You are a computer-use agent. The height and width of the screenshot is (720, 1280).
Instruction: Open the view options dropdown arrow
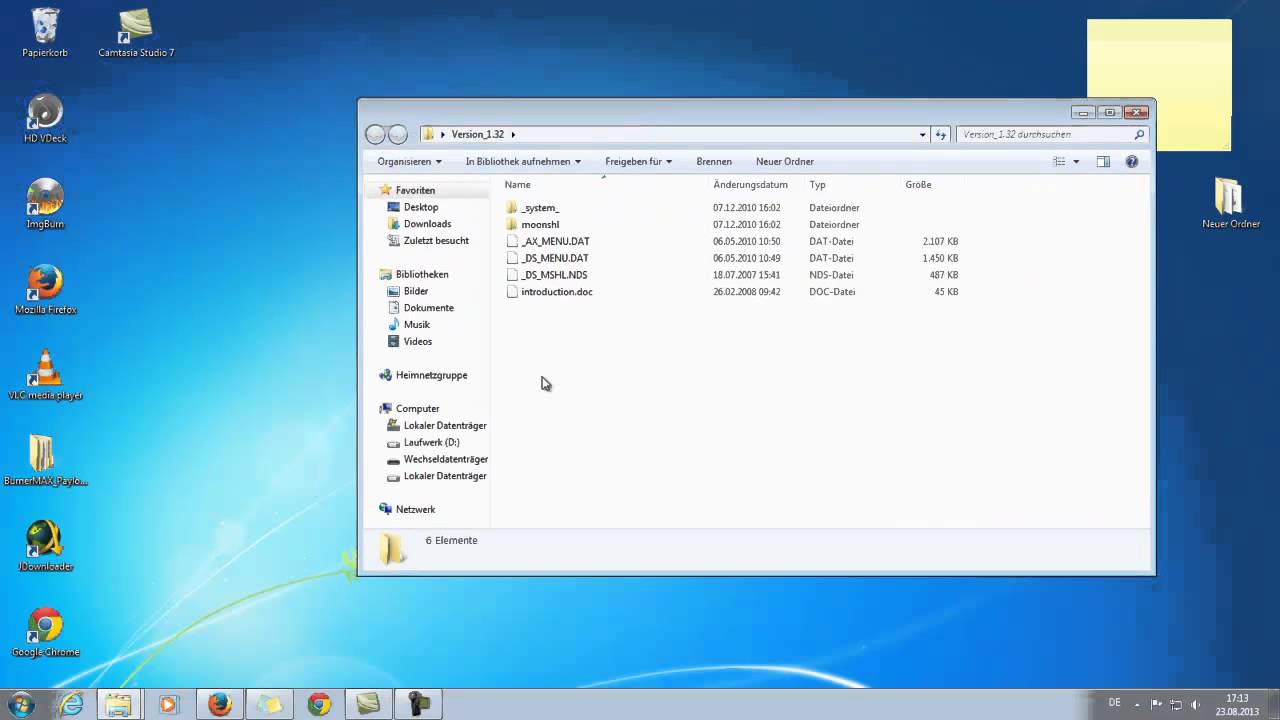1076,161
